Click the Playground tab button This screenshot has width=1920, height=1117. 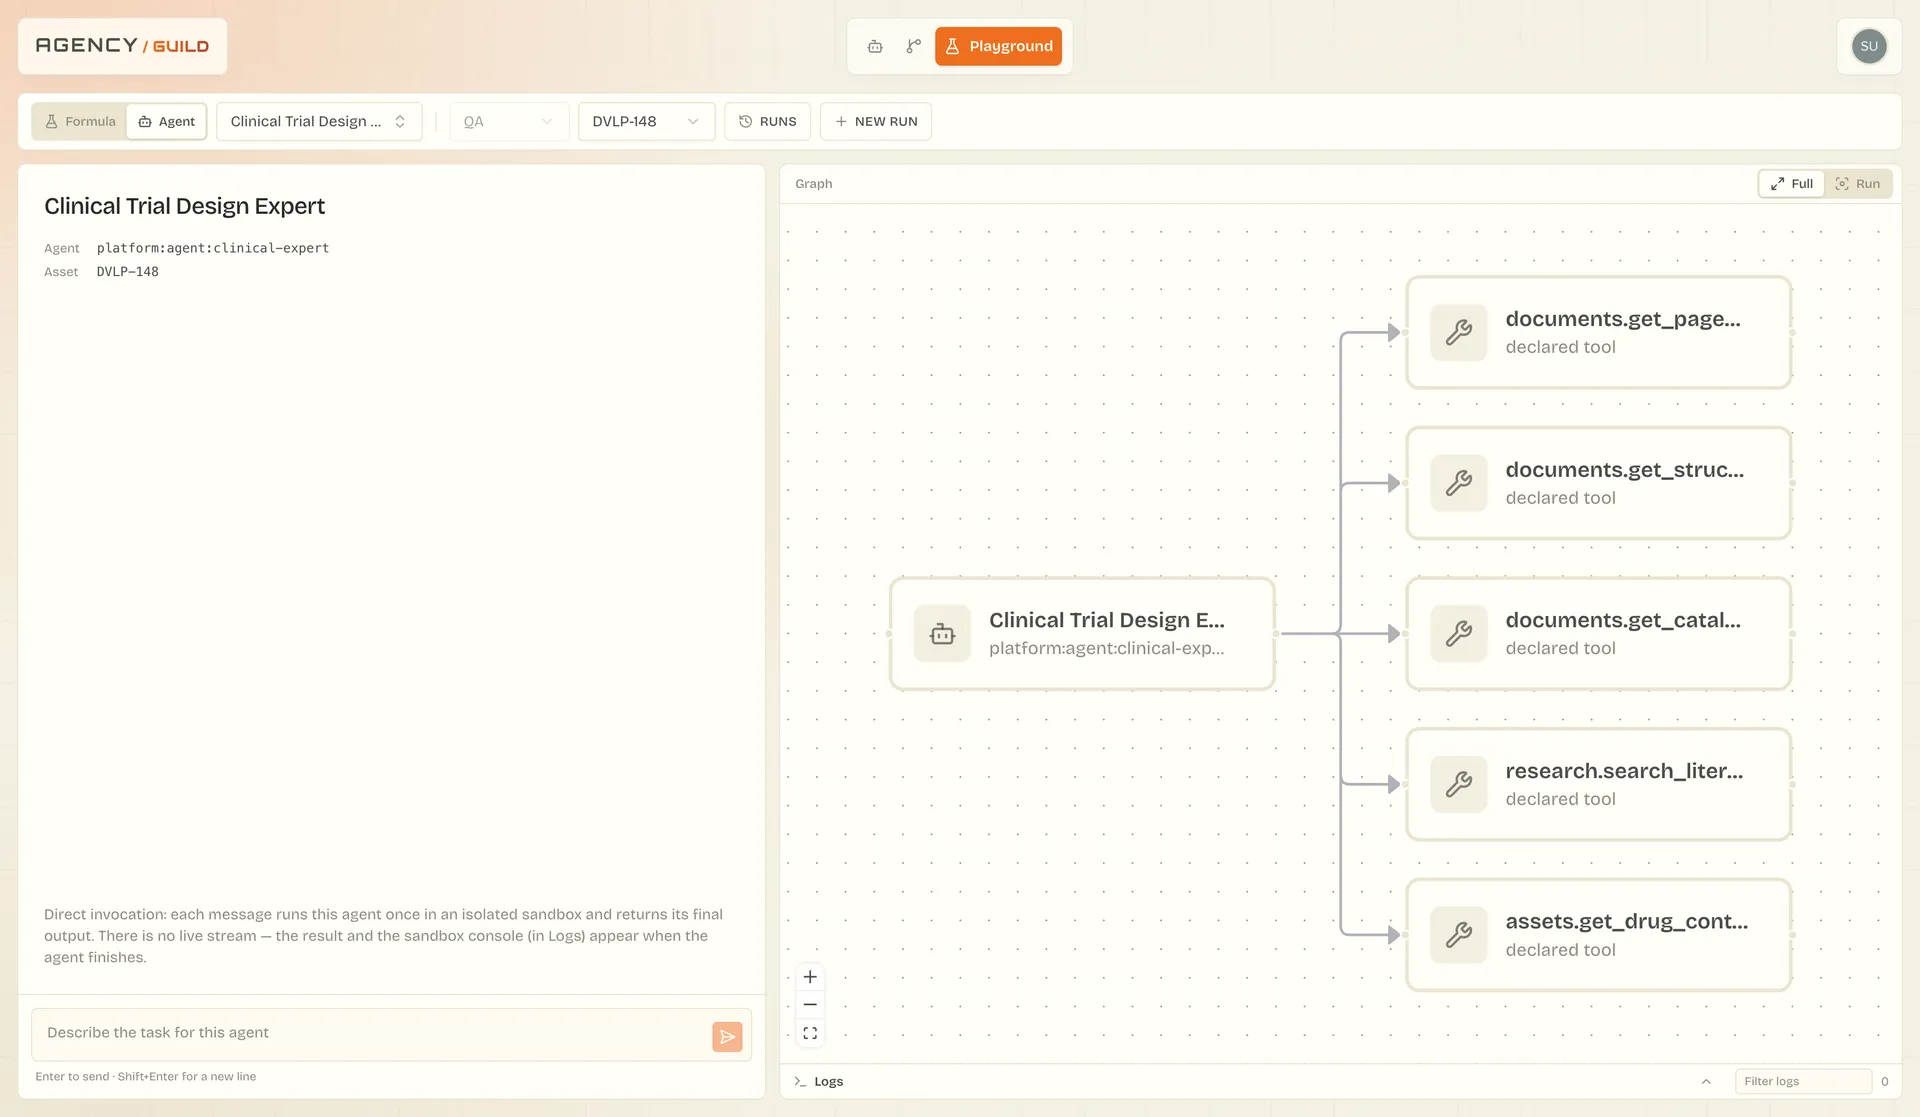tap(998, 46)
